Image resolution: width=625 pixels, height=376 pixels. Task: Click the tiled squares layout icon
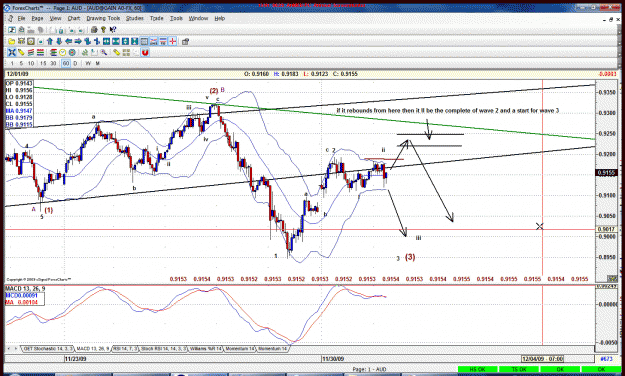click(126, 52)
